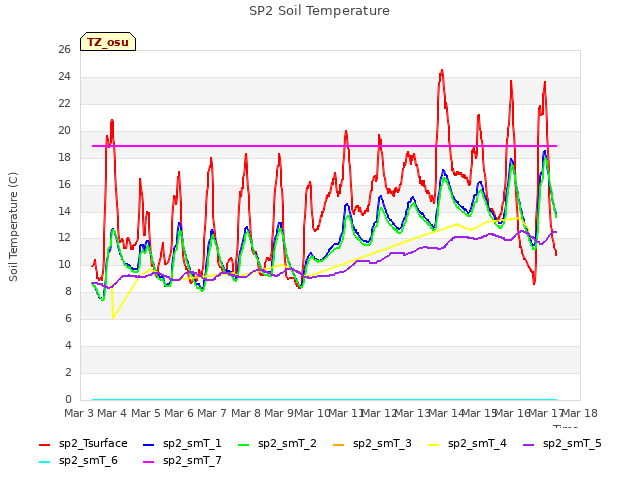640x480 pixels.
Task: Toggle sp2_smT_7 legend entry
Action: 182,461
